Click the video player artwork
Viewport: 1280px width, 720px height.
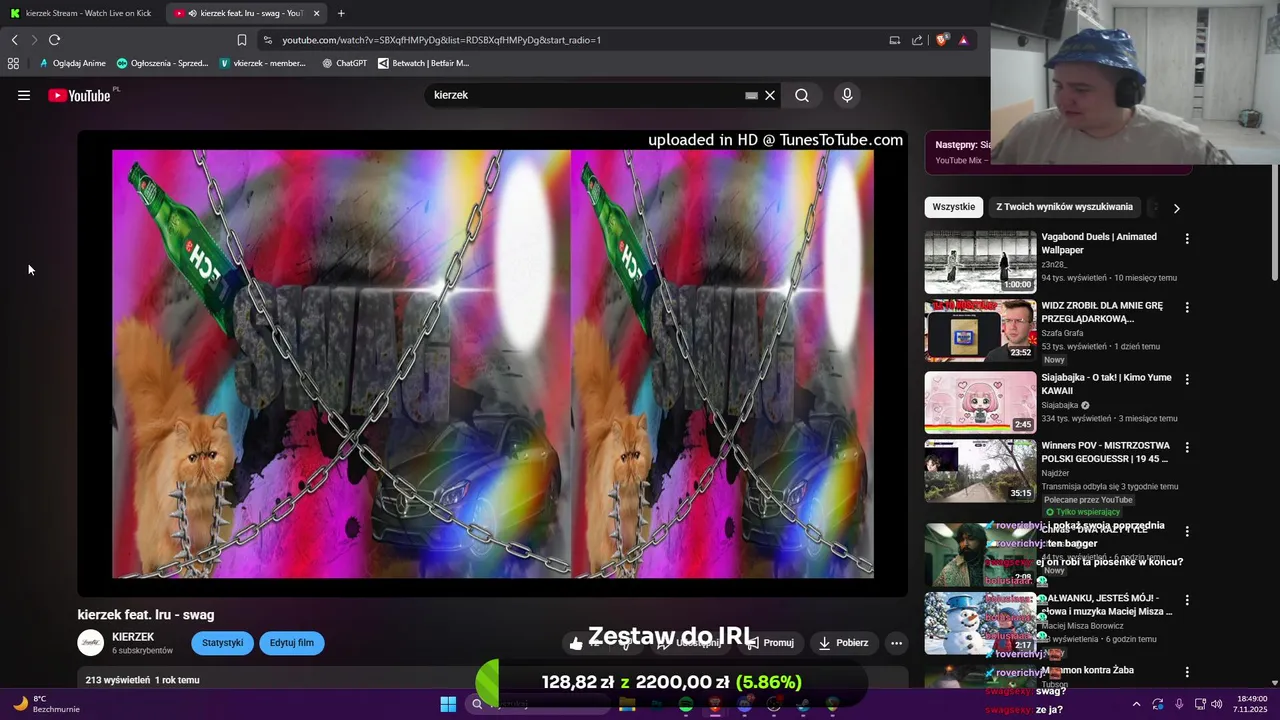tap(493, 364)
